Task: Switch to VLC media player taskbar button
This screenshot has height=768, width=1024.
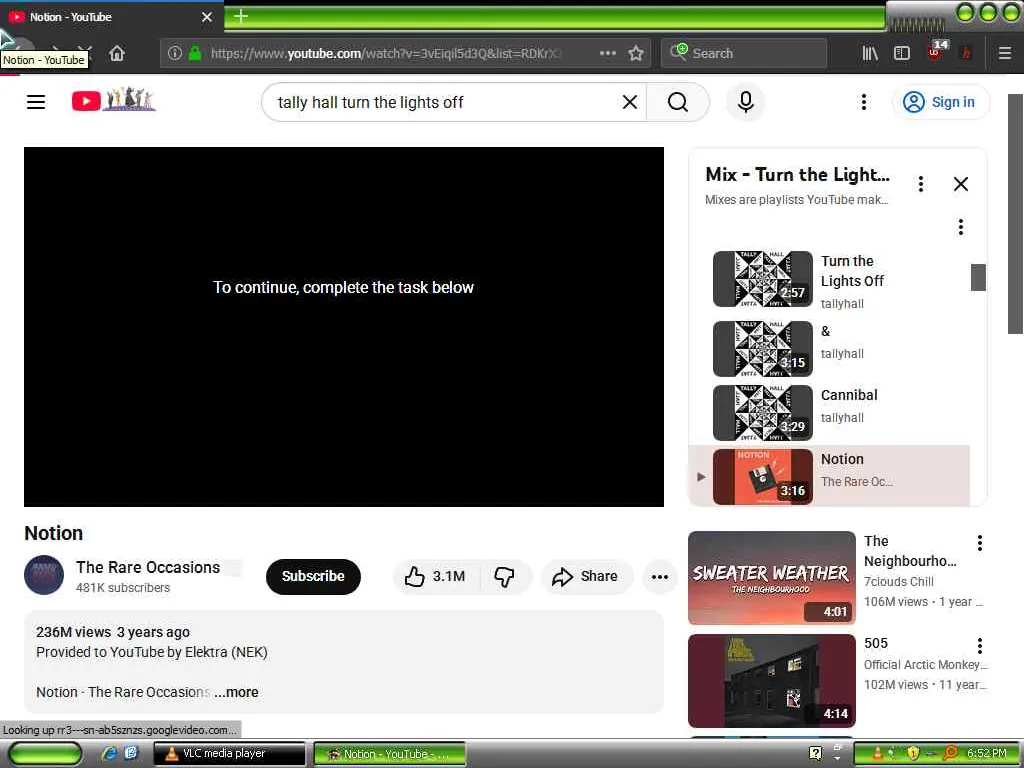Action: (229, 754)
